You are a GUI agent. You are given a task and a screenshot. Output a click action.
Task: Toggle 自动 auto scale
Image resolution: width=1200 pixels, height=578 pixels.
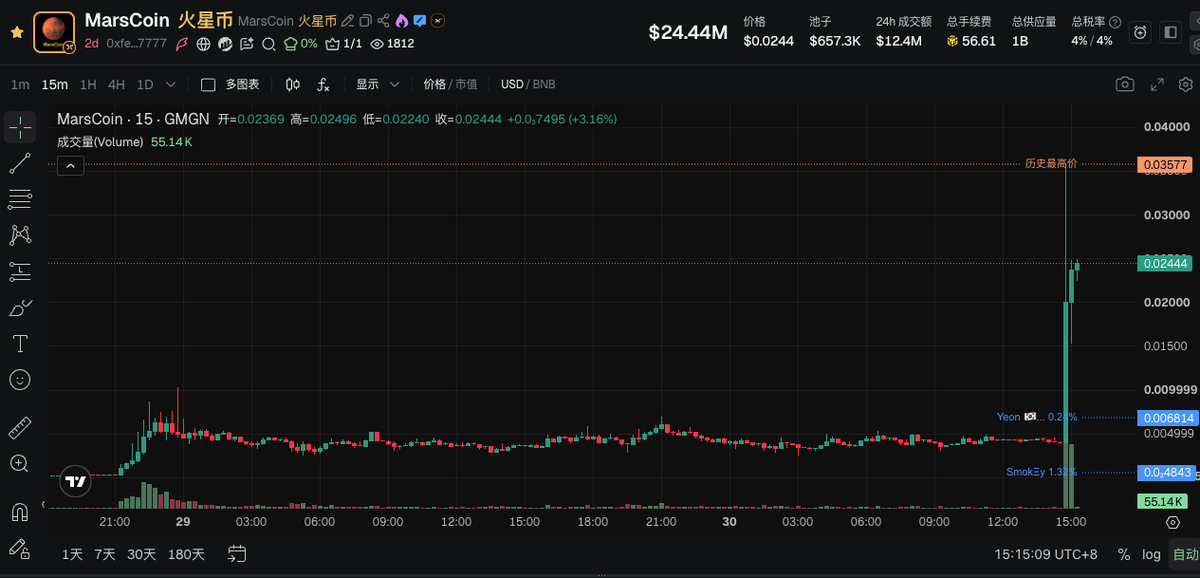[1184, 554]
